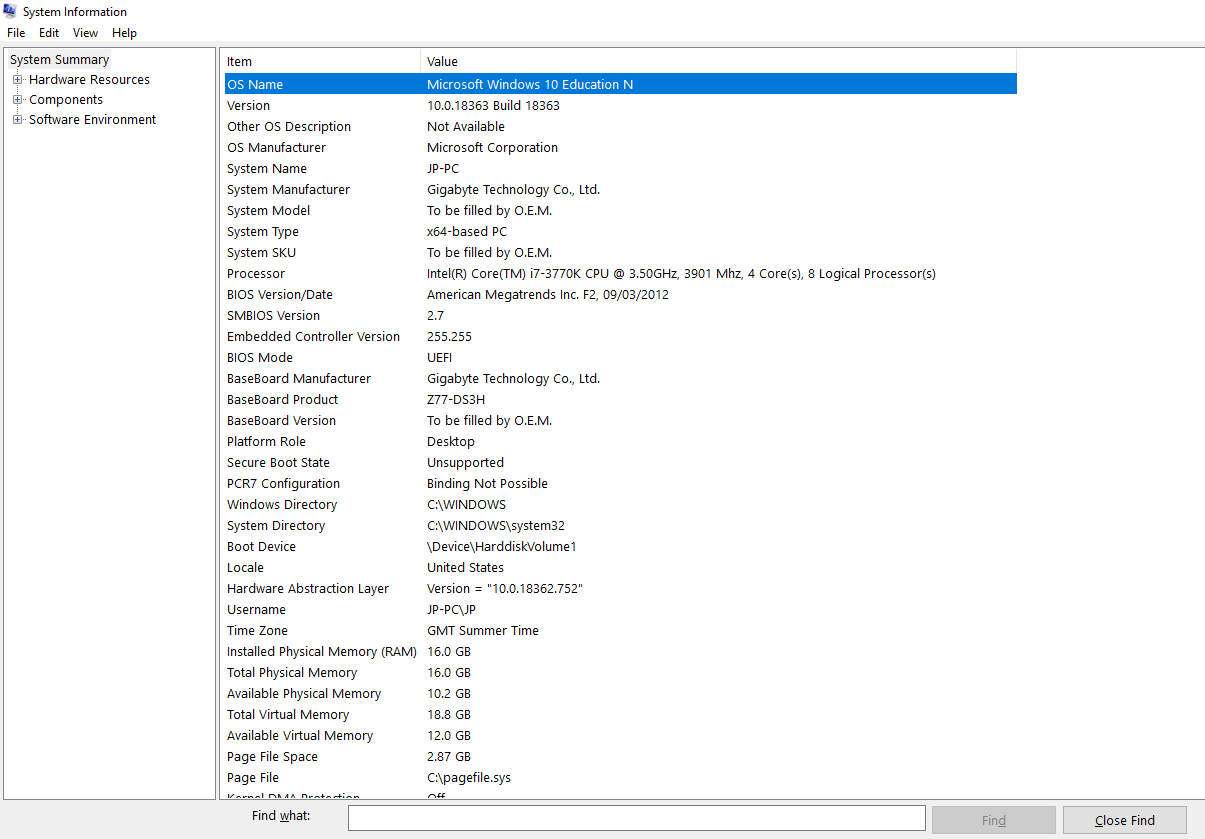Click the System SKU row
The height and width of the screenshot is (839, 1205).
(x=620, y=253)
